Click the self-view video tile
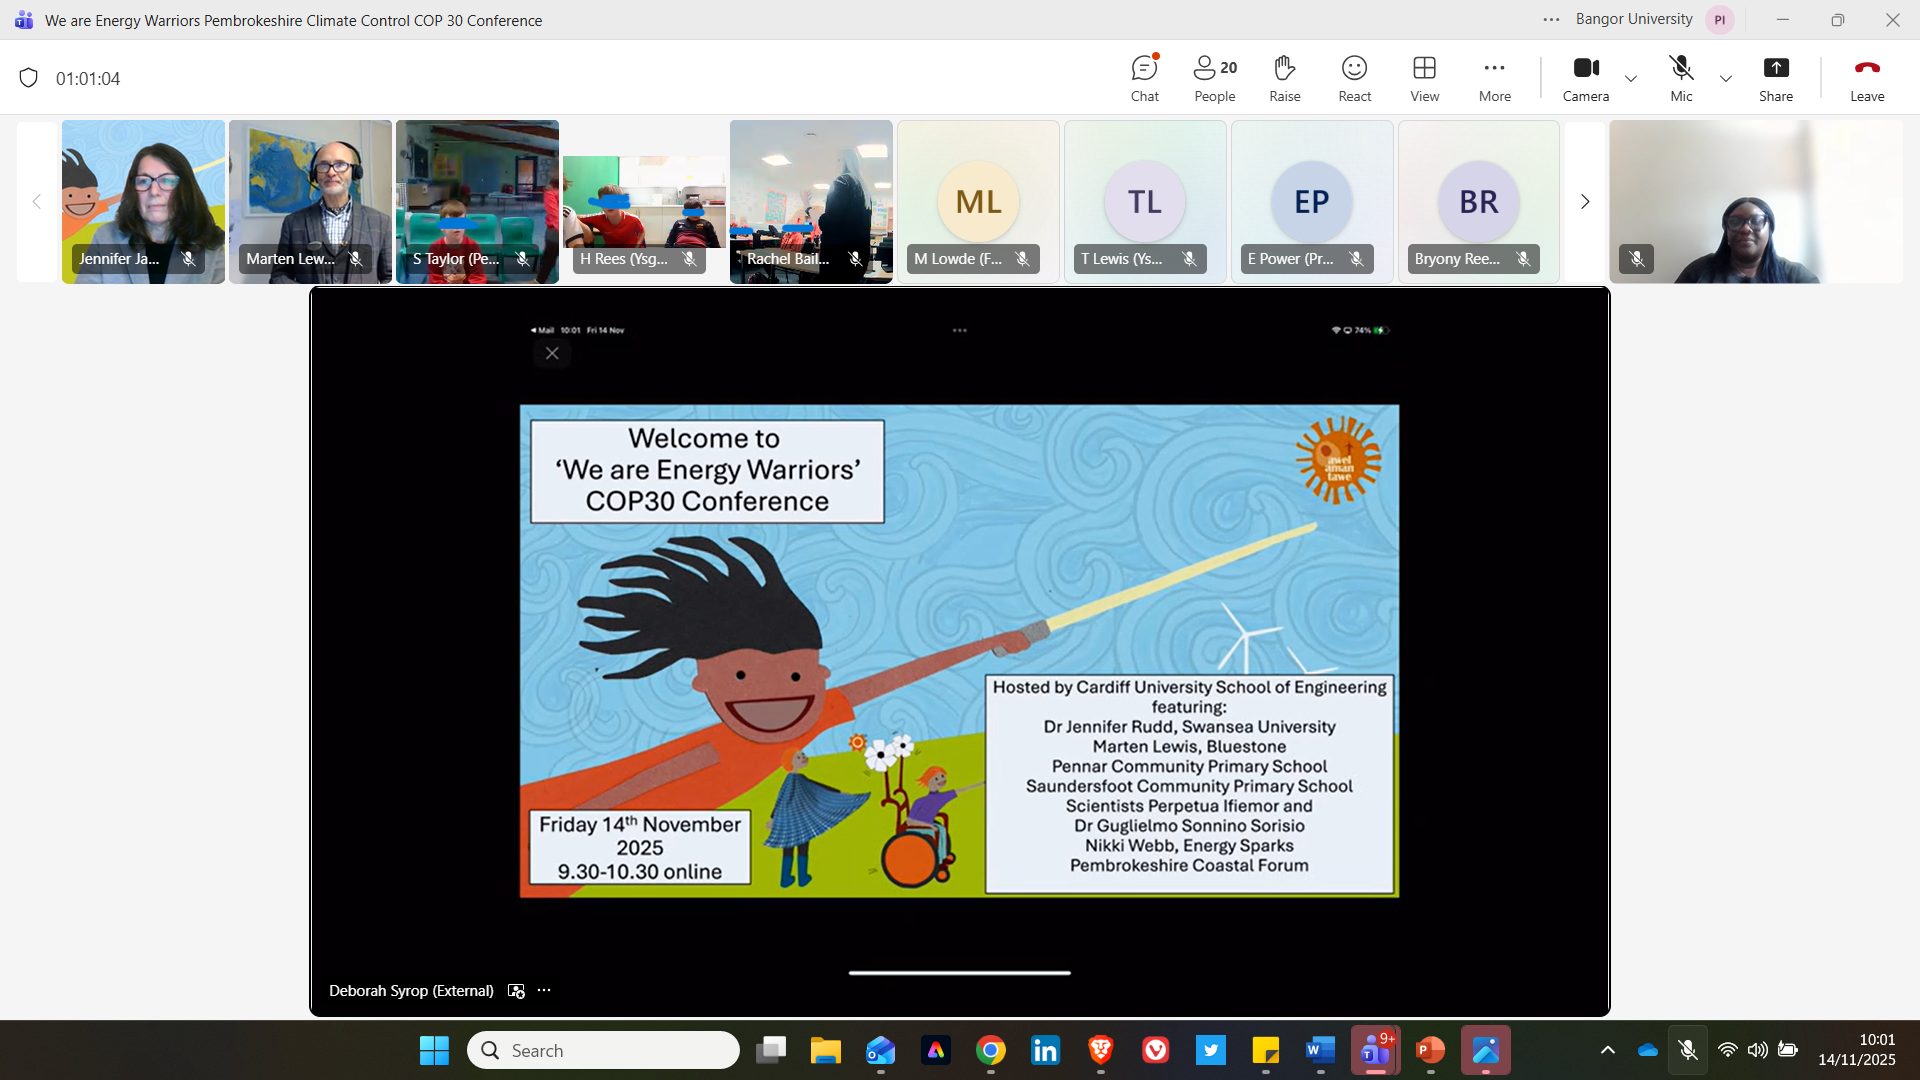The image size is (1920, 1080). [x=1755, y=202]
